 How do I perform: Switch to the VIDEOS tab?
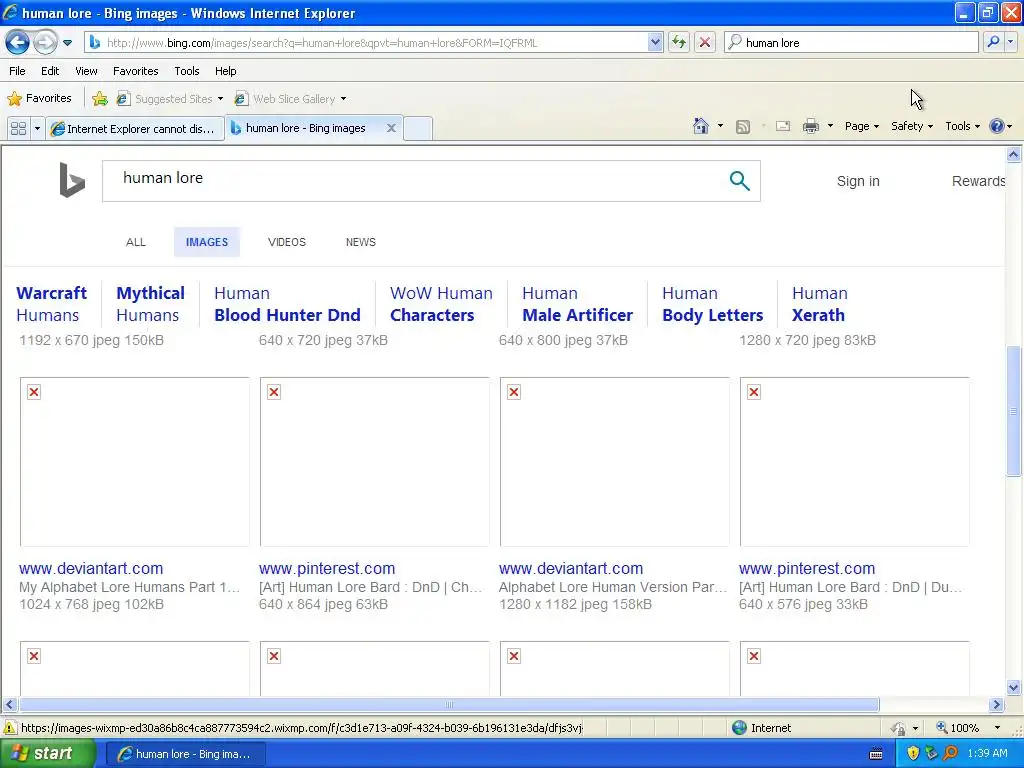[x=287, y=242]
